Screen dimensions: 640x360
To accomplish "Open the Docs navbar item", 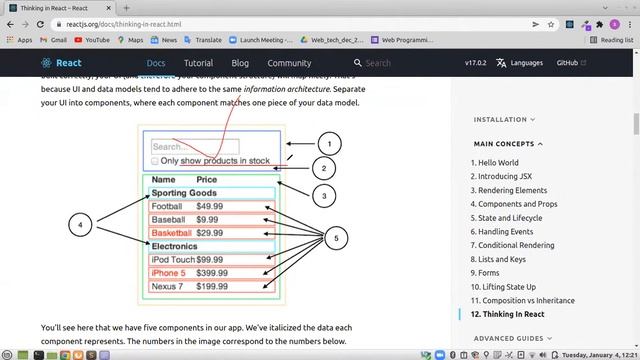I will (x=156, y=63).
